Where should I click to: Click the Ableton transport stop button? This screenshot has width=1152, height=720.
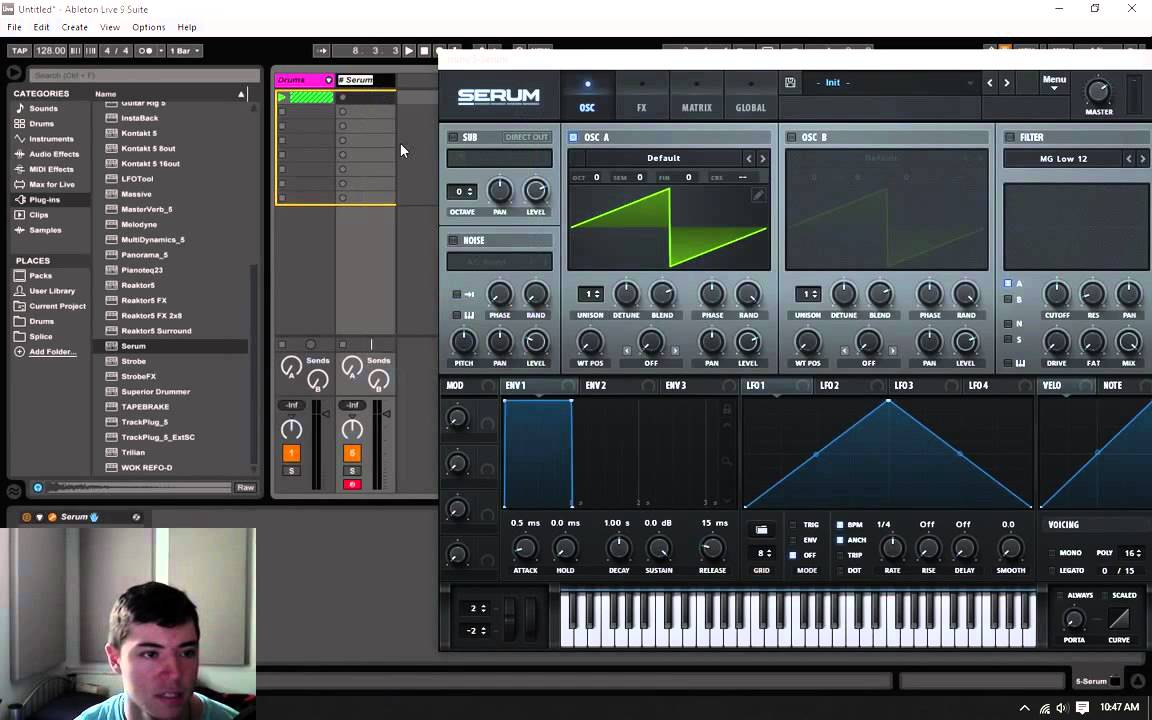click(424, 51)
